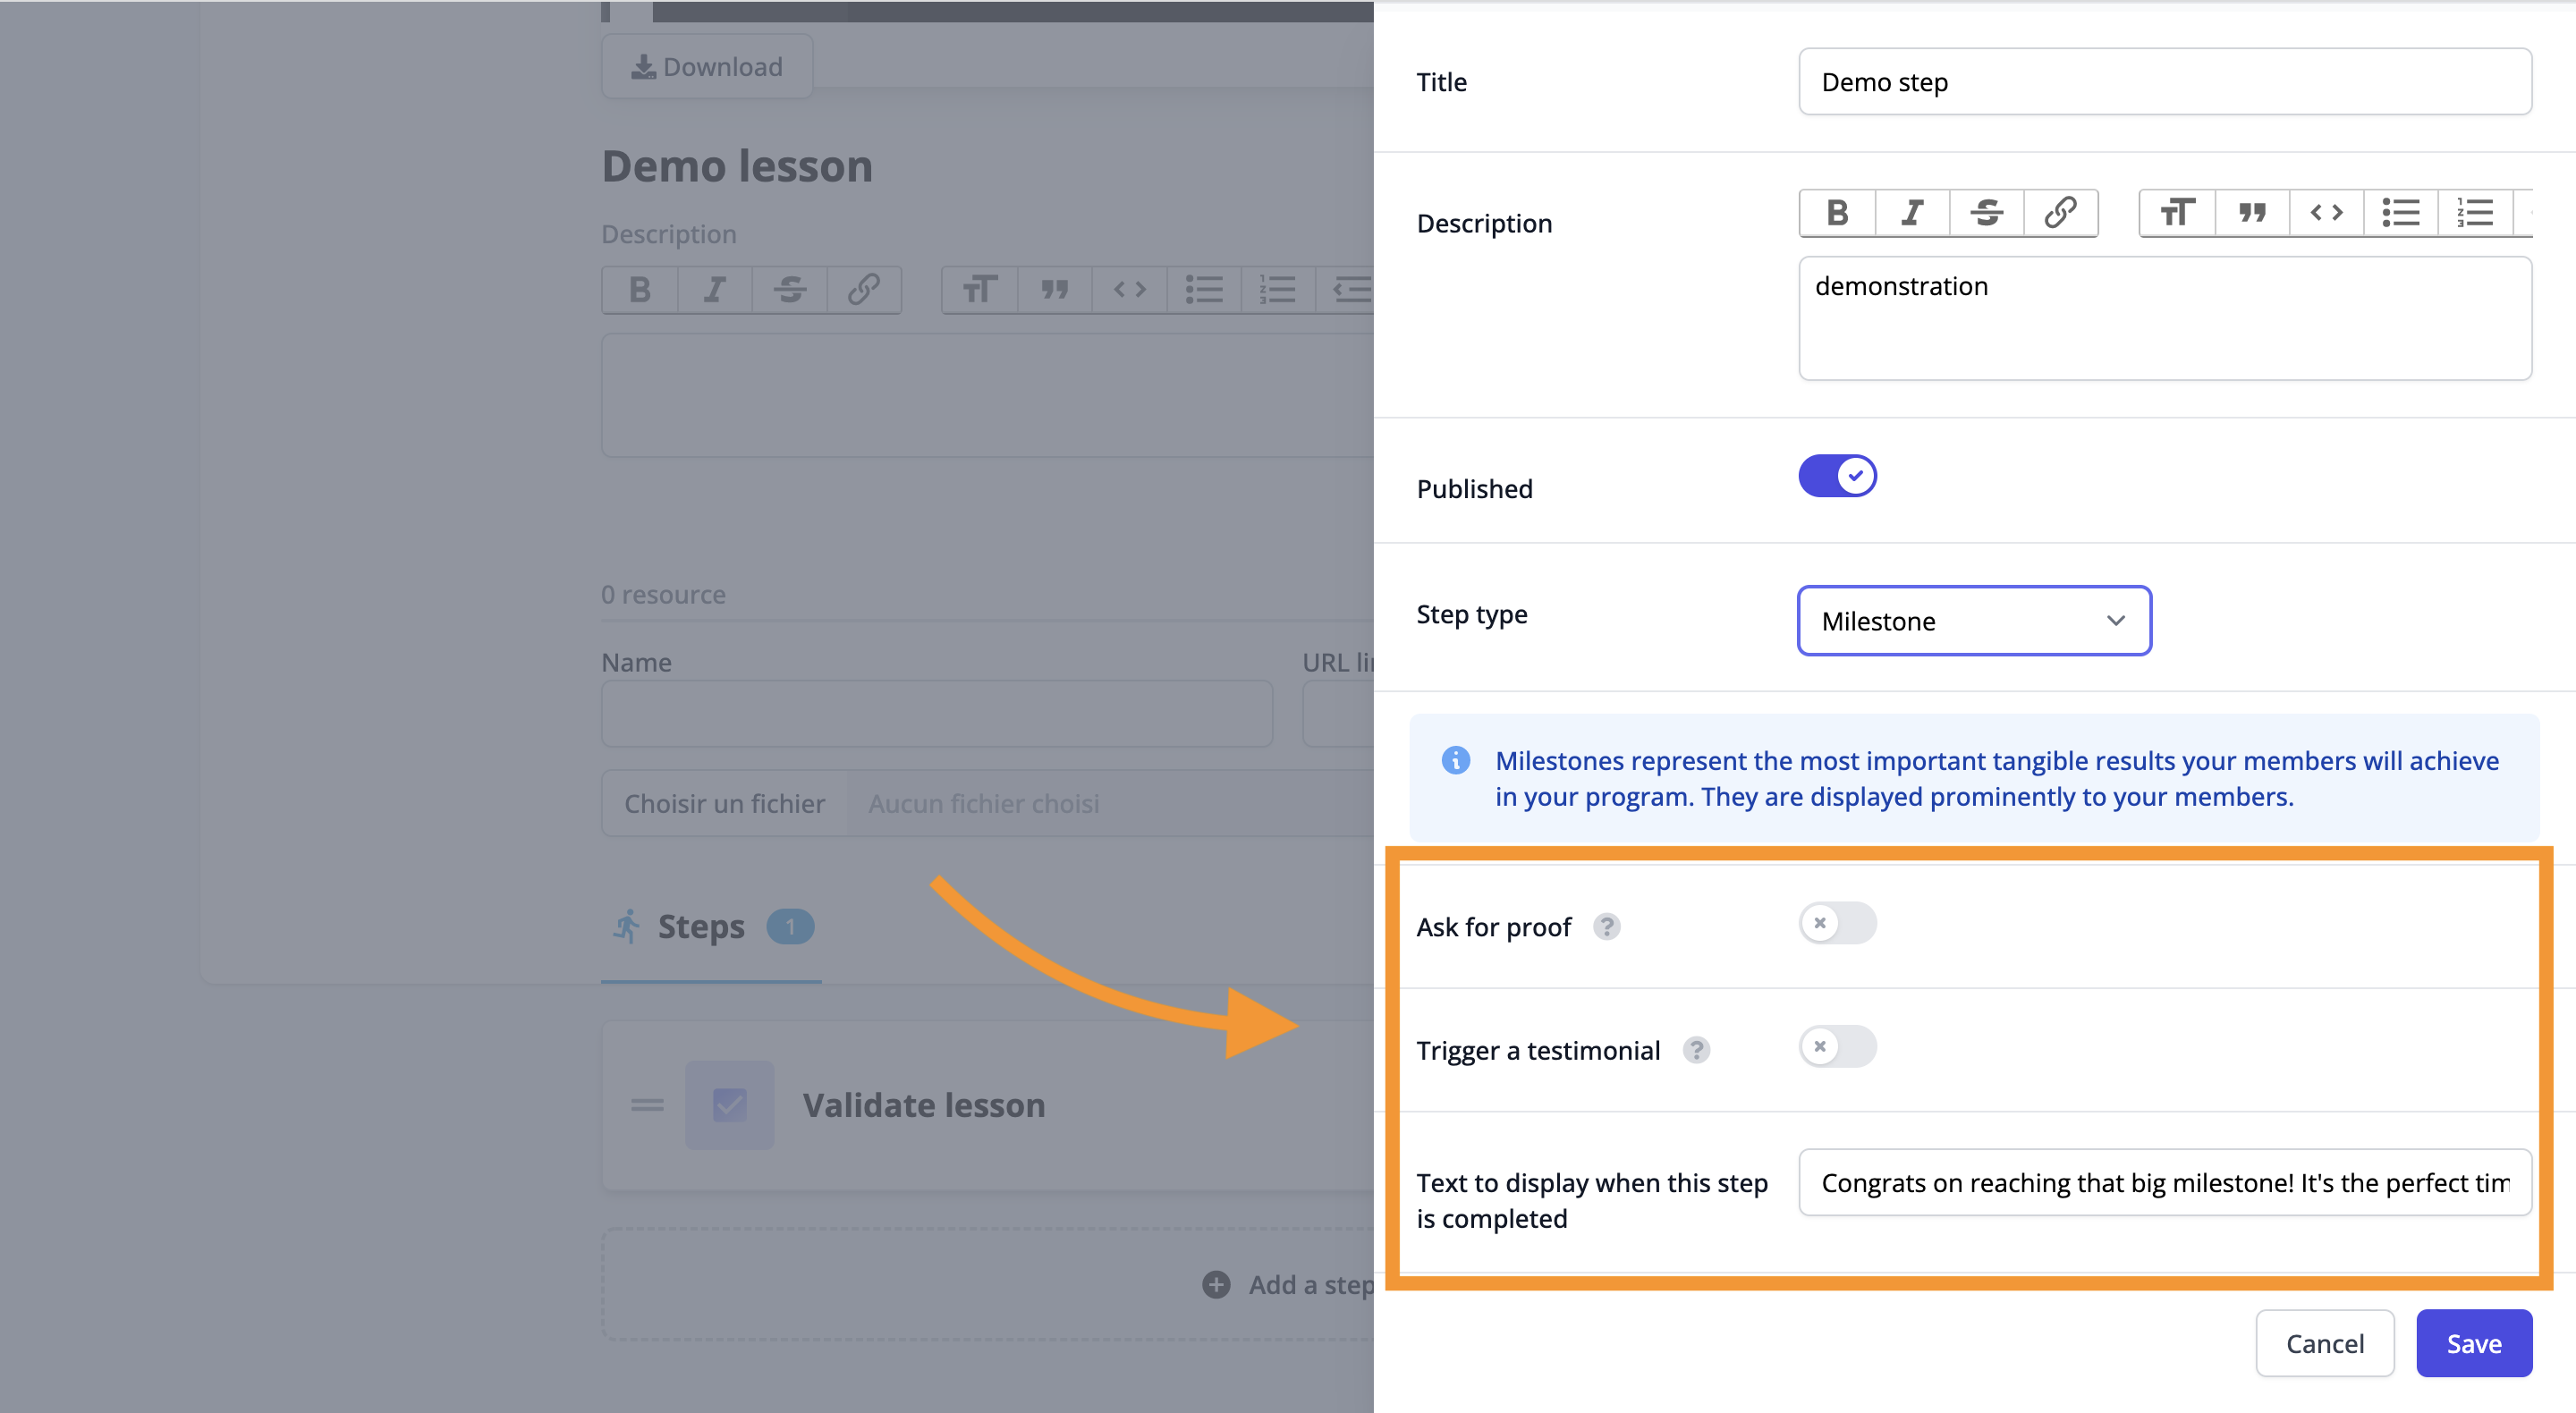Enable the Ask for proof toggle
2576x1413 pixels.
point(1837,923)
